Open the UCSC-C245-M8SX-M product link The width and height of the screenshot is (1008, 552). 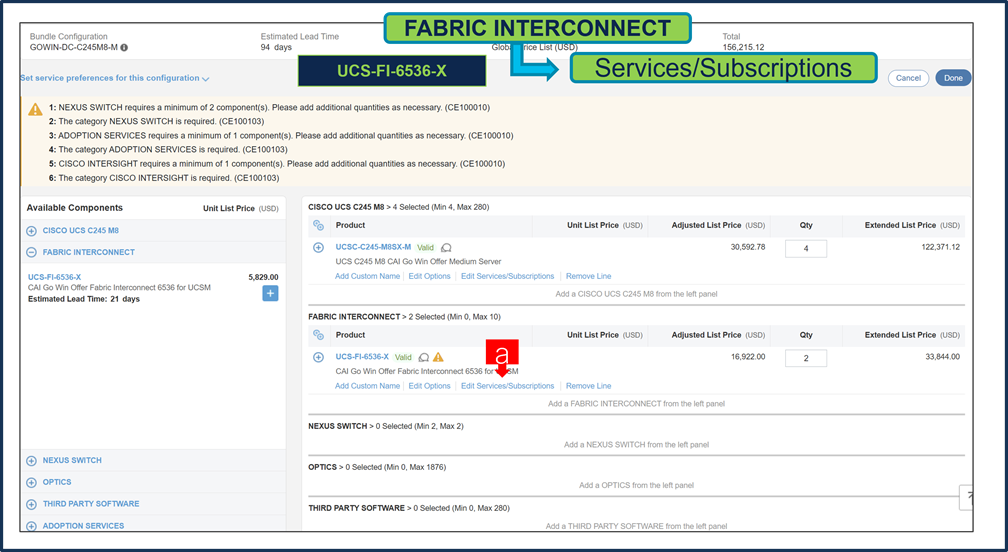pyautogui.click(x=373, y=247)
